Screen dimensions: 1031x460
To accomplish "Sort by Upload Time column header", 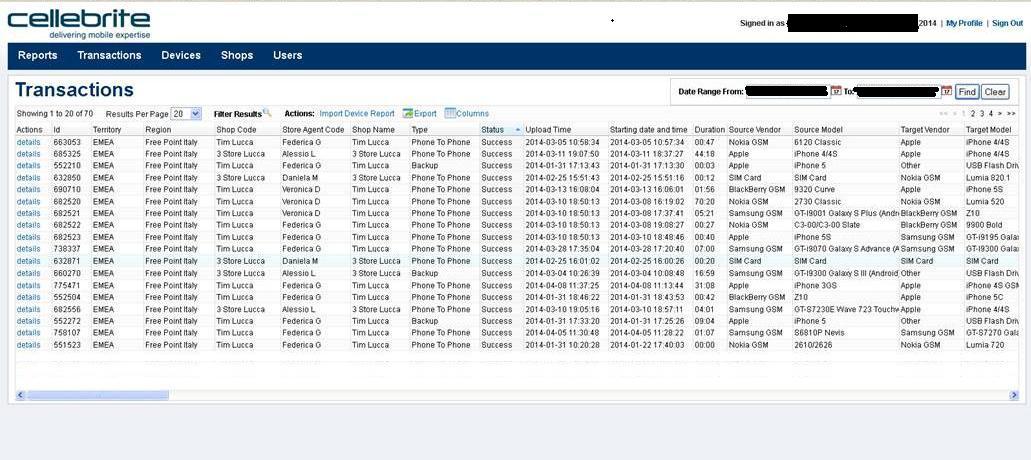I will (548, 130).
